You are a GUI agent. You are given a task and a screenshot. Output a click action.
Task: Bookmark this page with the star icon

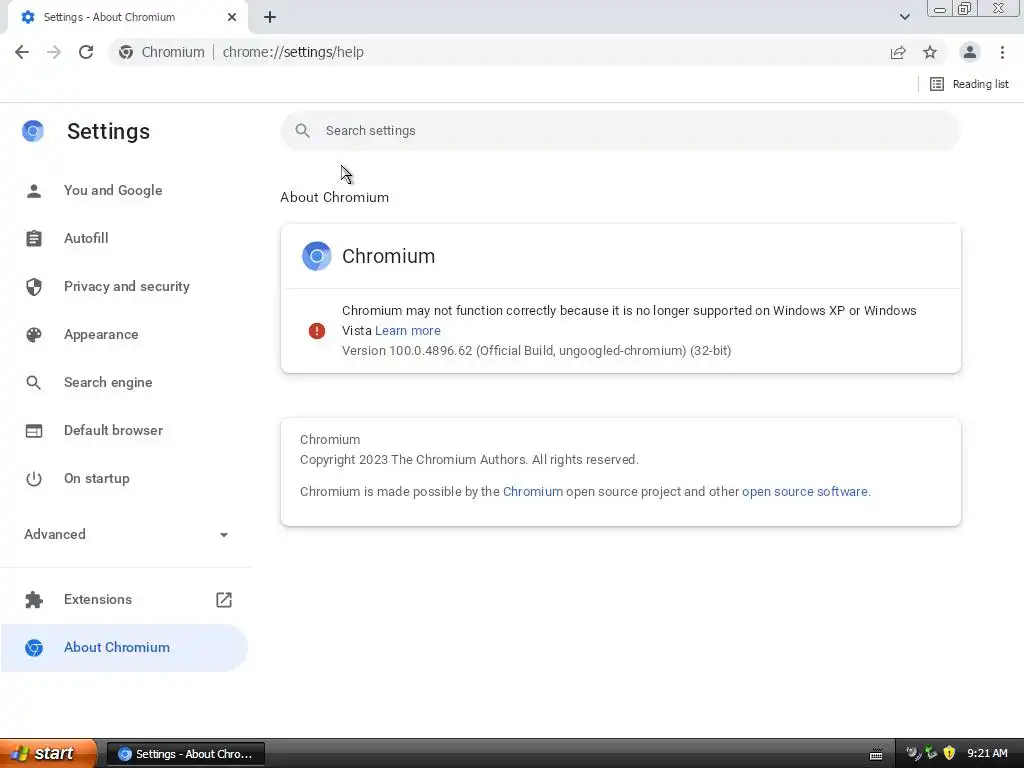930,52
